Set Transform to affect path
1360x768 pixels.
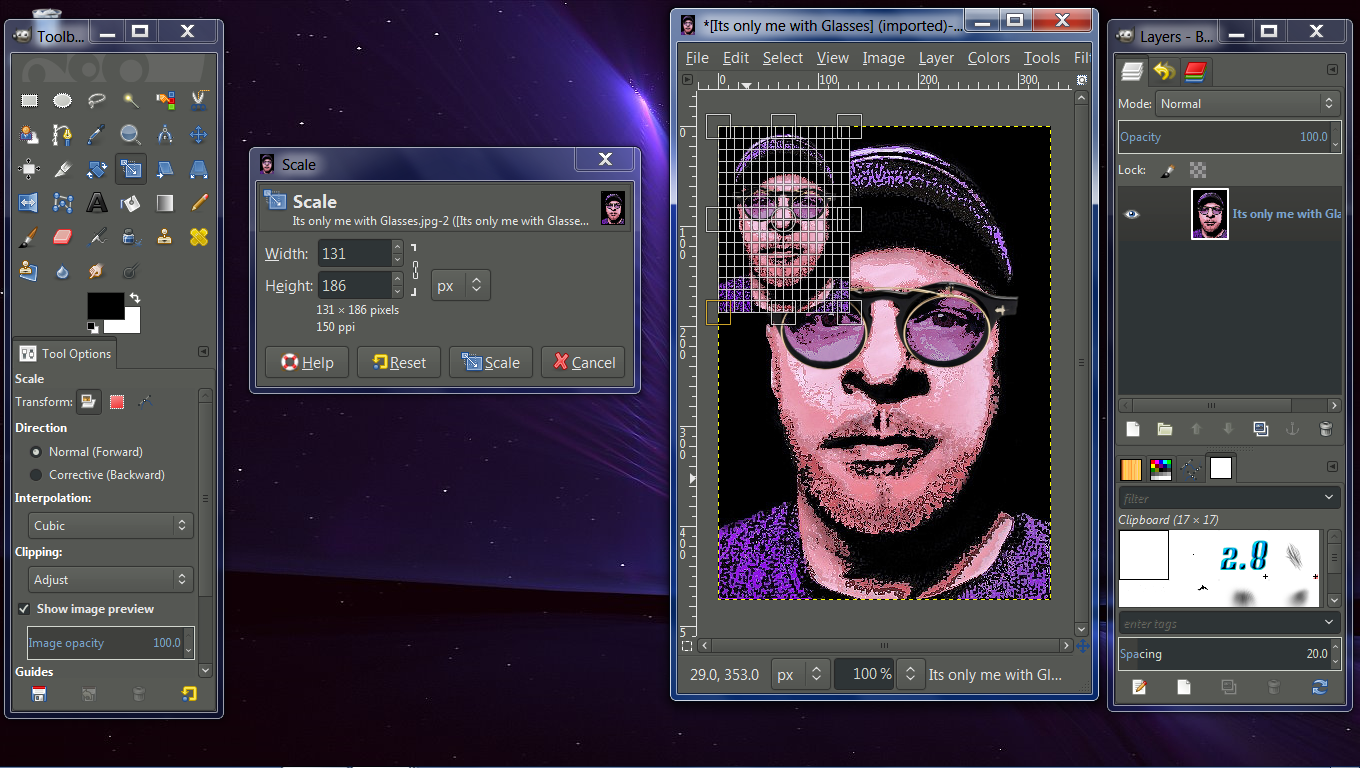(x=145, y=402)
